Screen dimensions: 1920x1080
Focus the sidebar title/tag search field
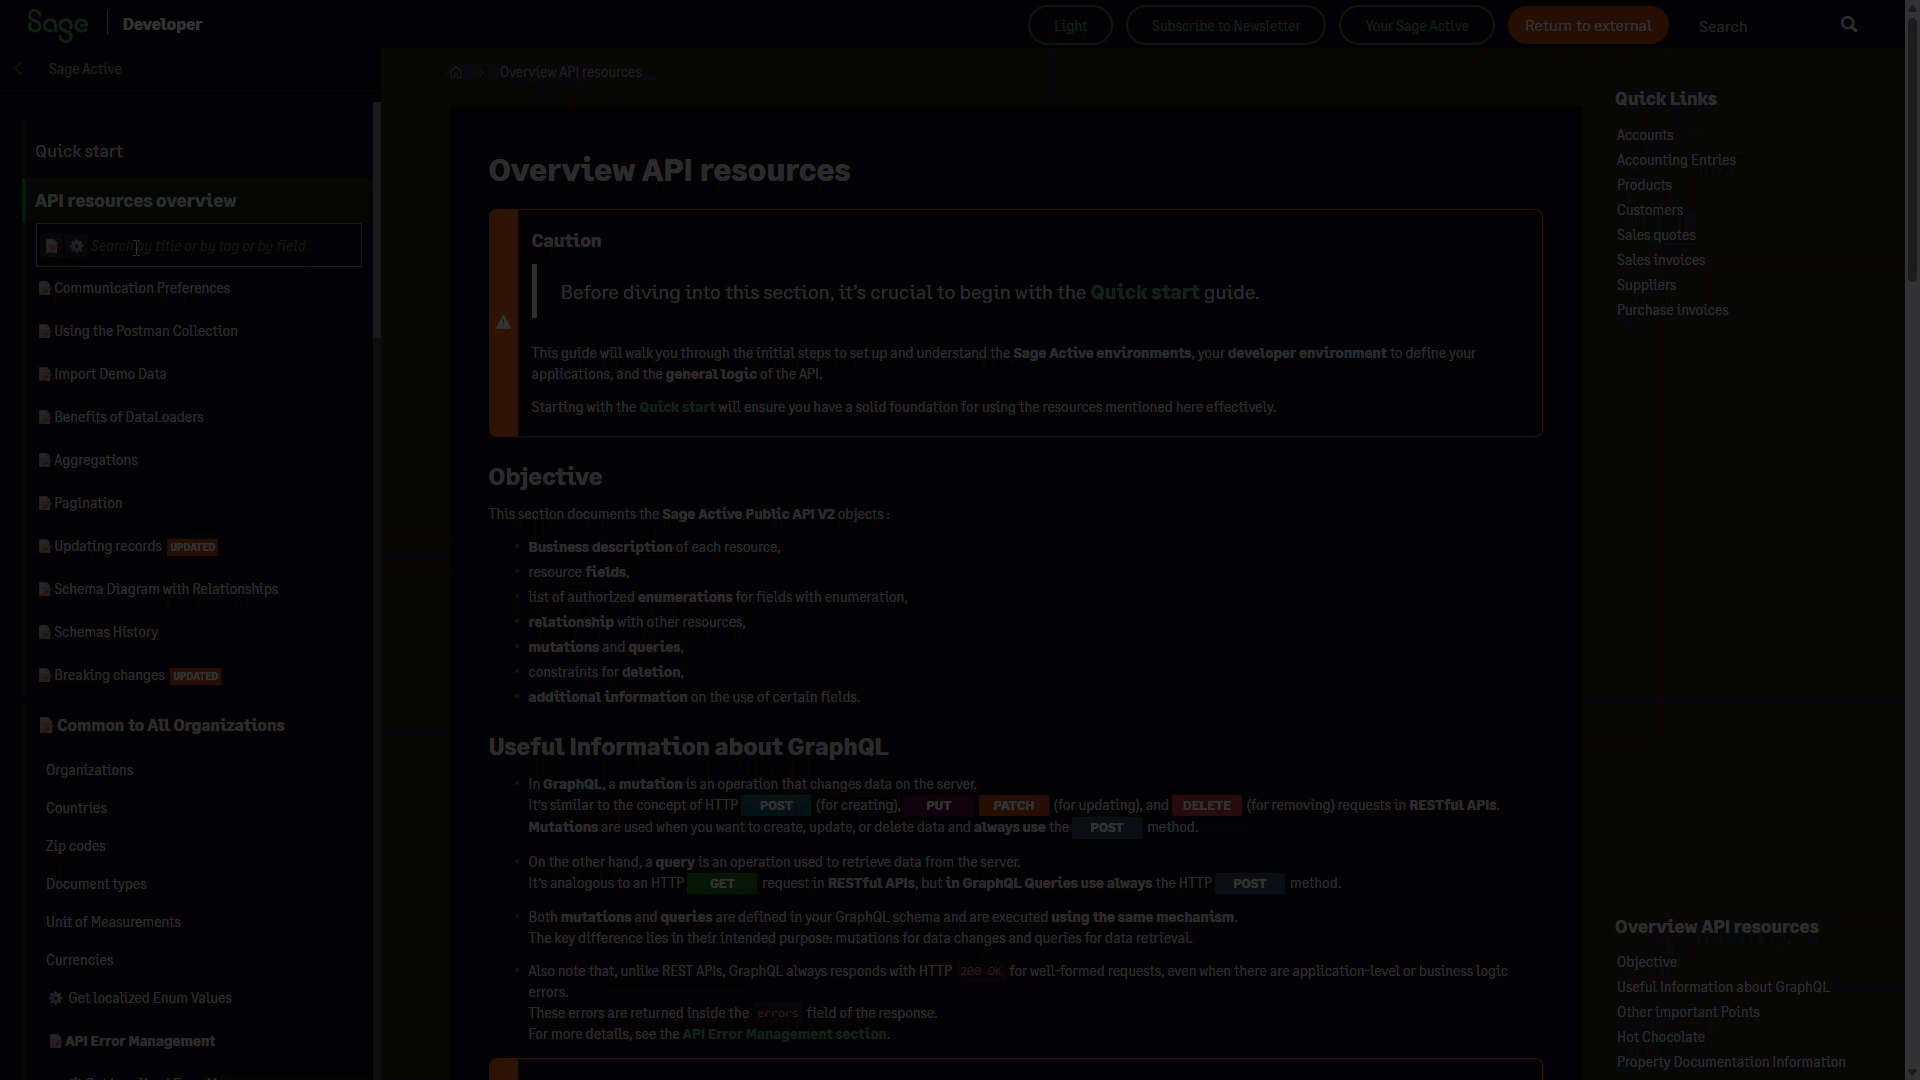pyautogui.click(x=220, y=246)
